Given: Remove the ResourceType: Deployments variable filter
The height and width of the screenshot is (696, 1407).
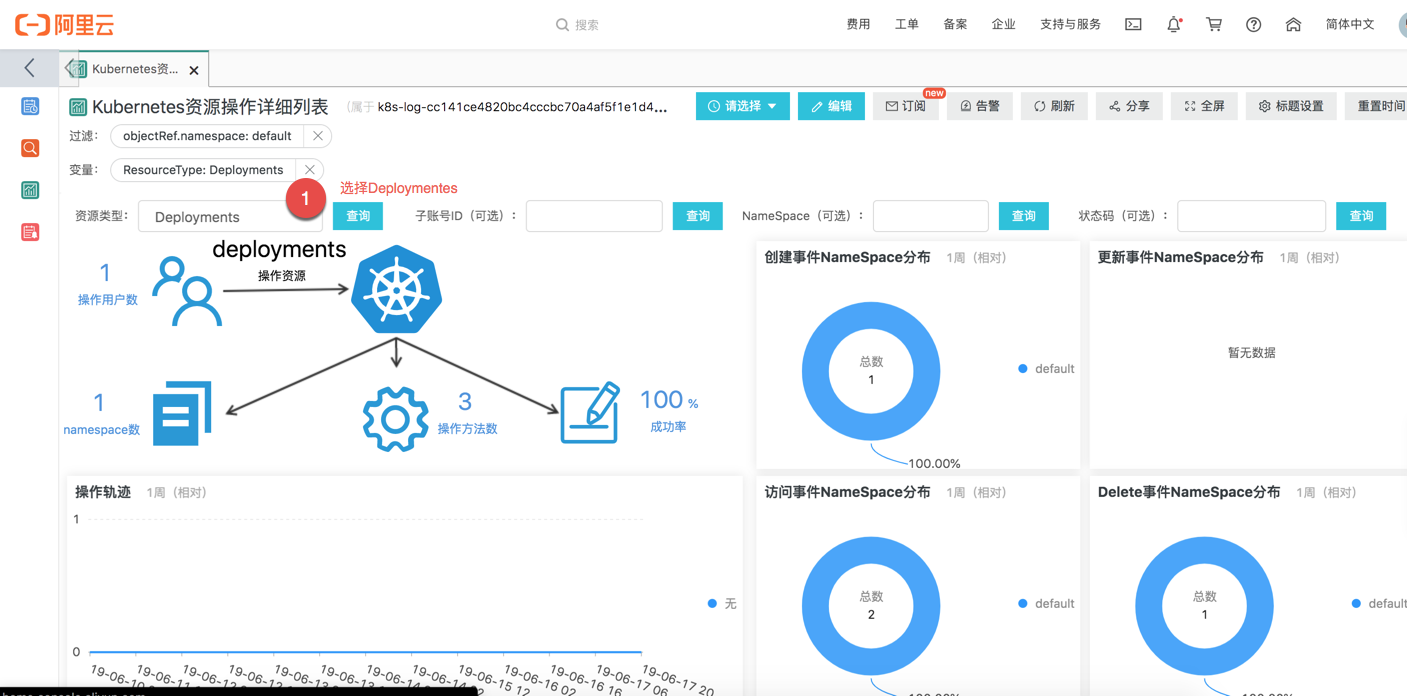Looking at the screenshot, I should [310, 170].
